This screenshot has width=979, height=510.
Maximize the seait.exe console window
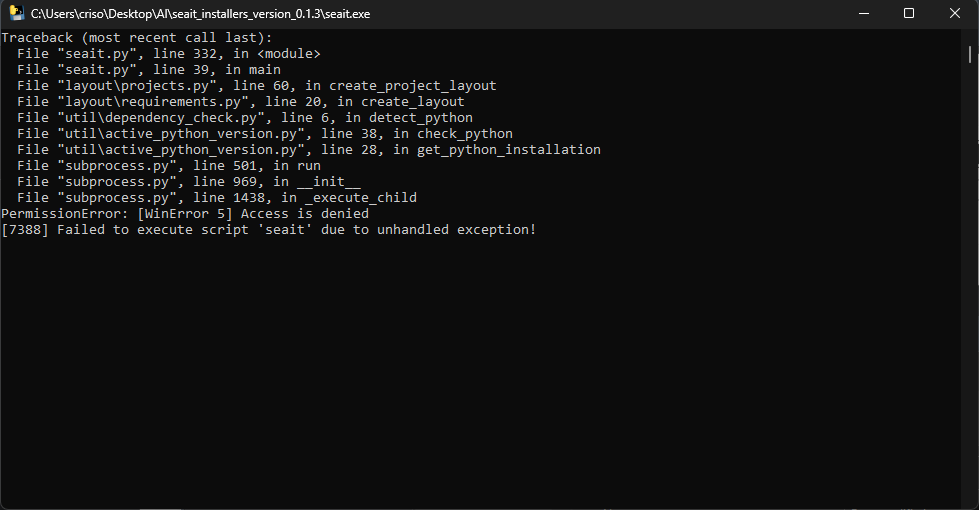[x=909, y=13]
